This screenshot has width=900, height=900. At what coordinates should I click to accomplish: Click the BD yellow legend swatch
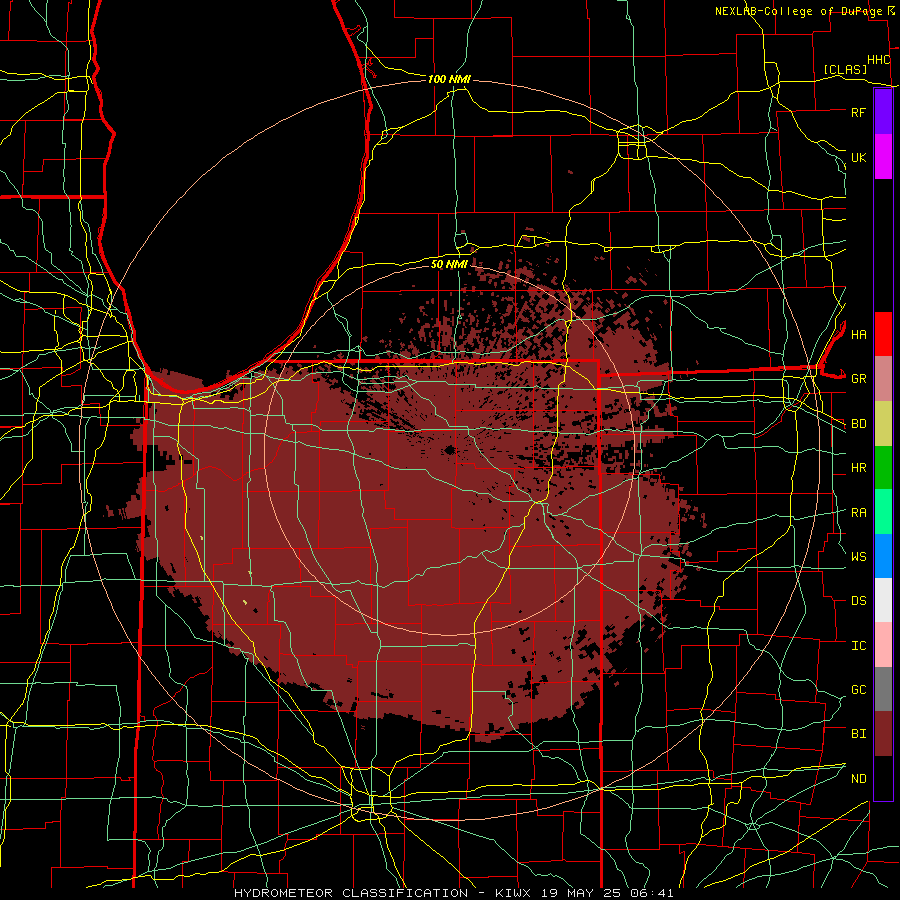[883, 424]
